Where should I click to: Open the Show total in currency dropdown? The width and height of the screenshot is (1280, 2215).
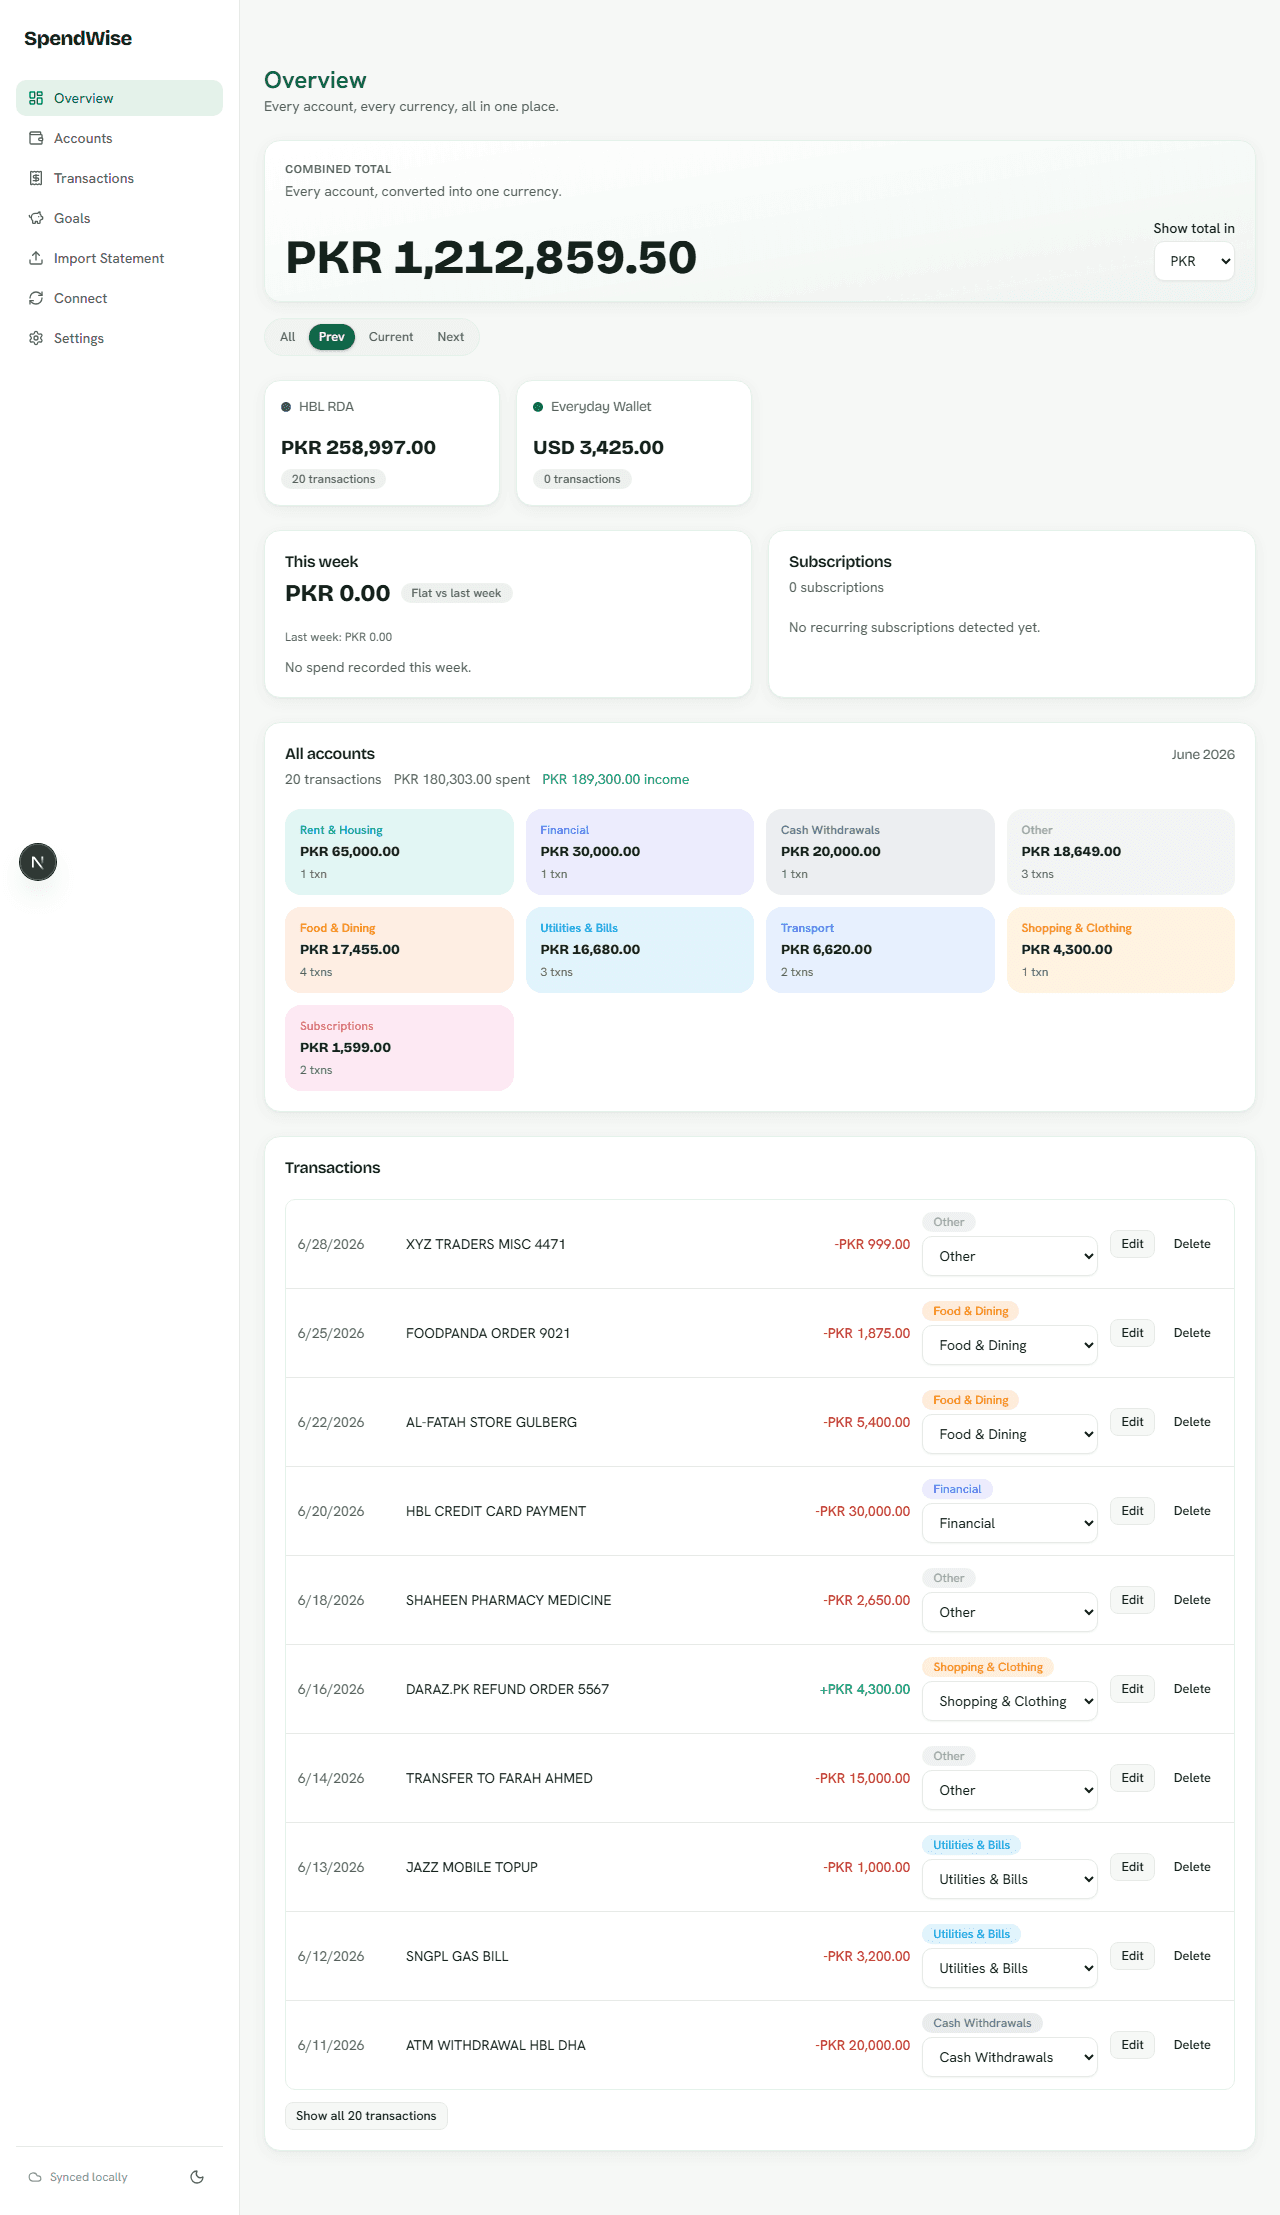point(1194,261)
